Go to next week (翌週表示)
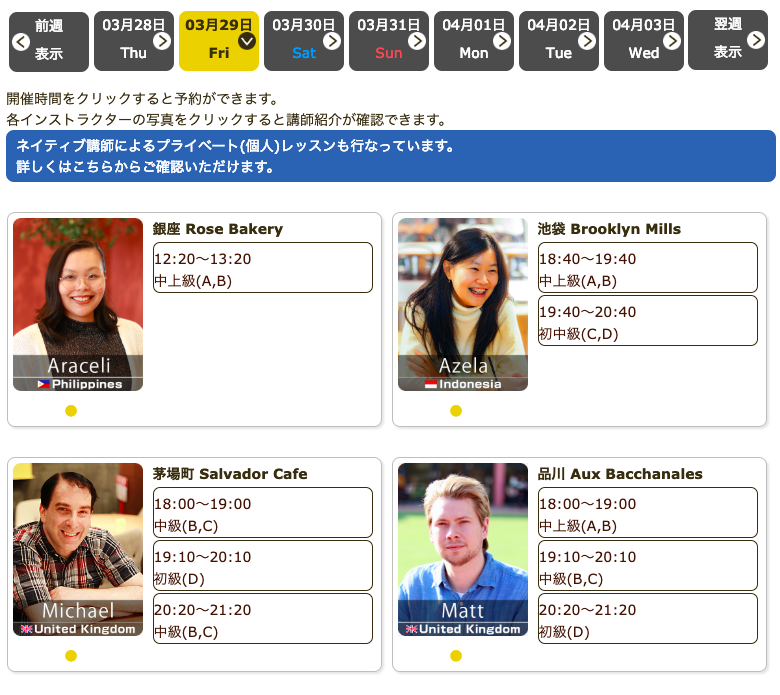 pos(727,41)
